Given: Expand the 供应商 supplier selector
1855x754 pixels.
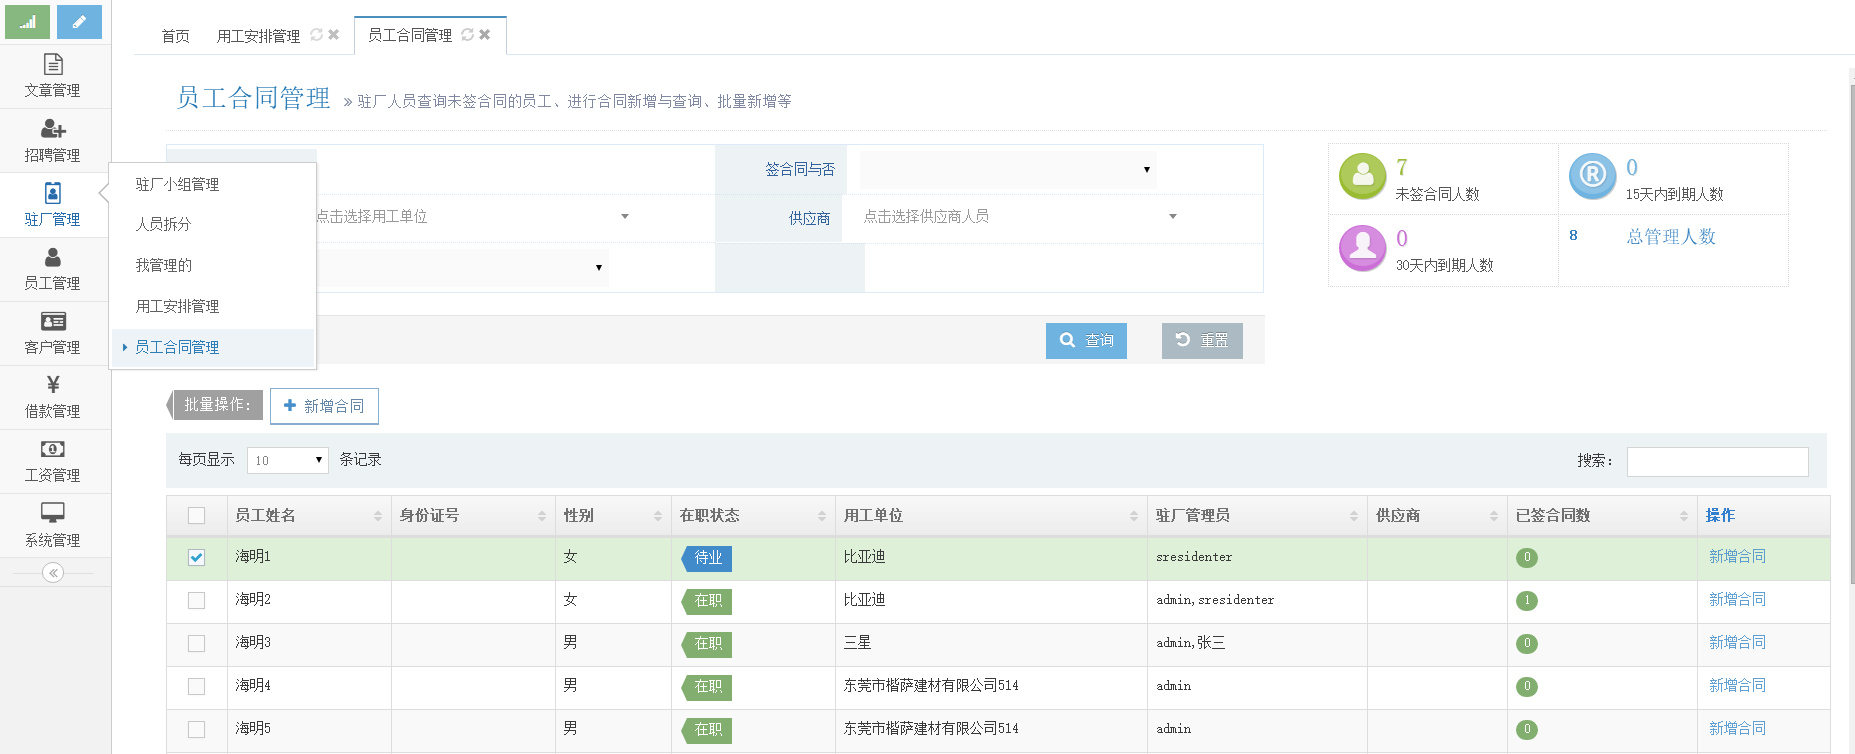Looking at the screenshot, I should (x=1020, y=217).
